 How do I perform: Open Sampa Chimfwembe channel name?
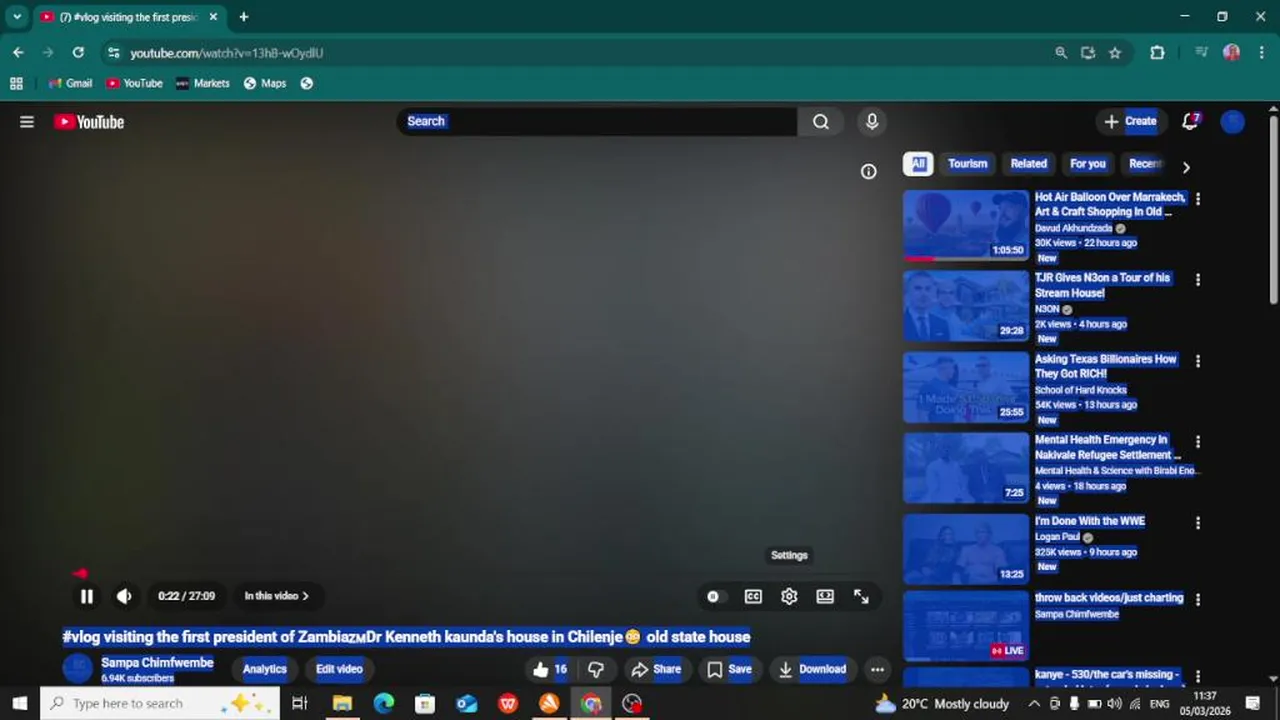click(x=157, y=663)
